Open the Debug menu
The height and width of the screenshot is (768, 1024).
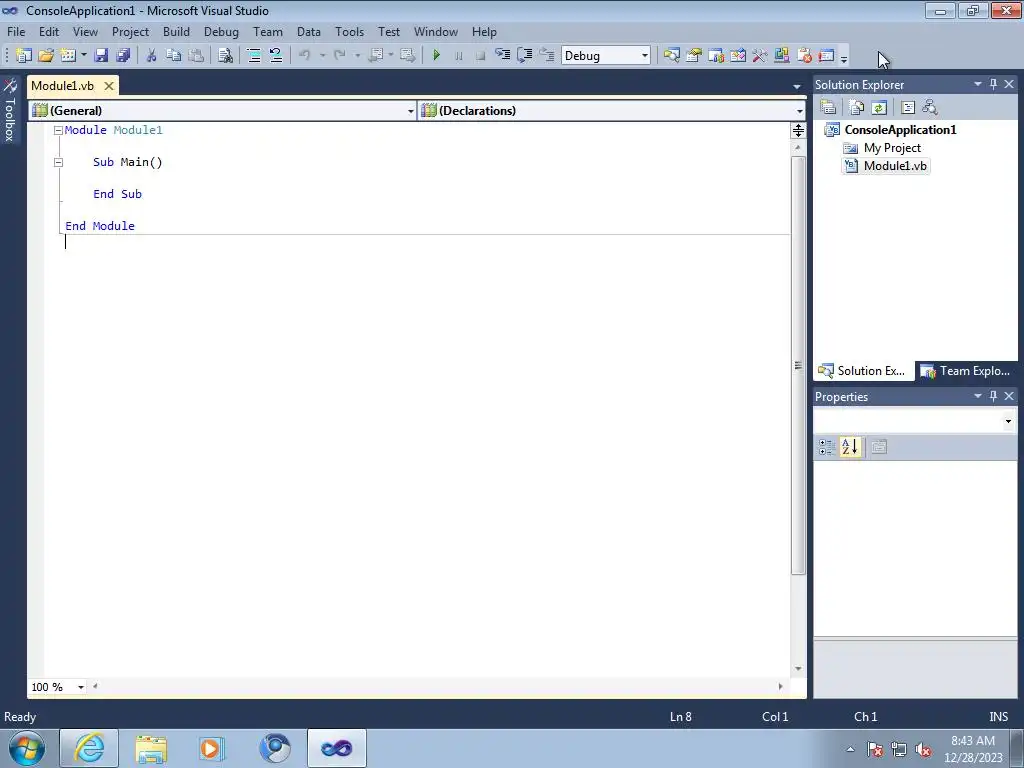pyautogui.click(x=221, y=31)
